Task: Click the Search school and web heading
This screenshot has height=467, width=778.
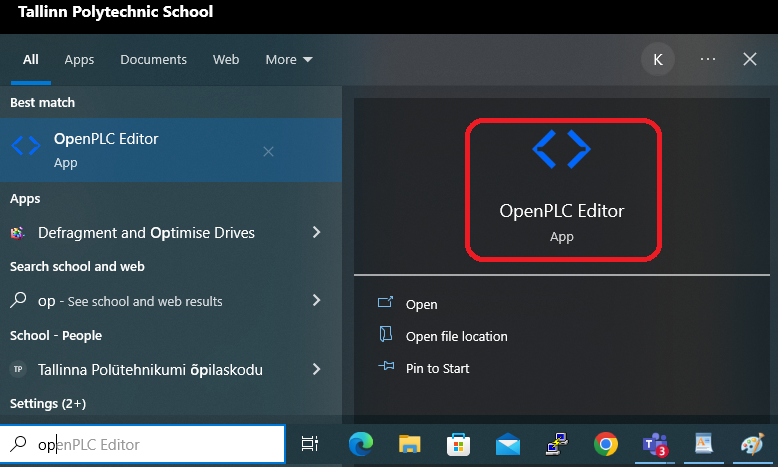Action: [x=77, y=267]
